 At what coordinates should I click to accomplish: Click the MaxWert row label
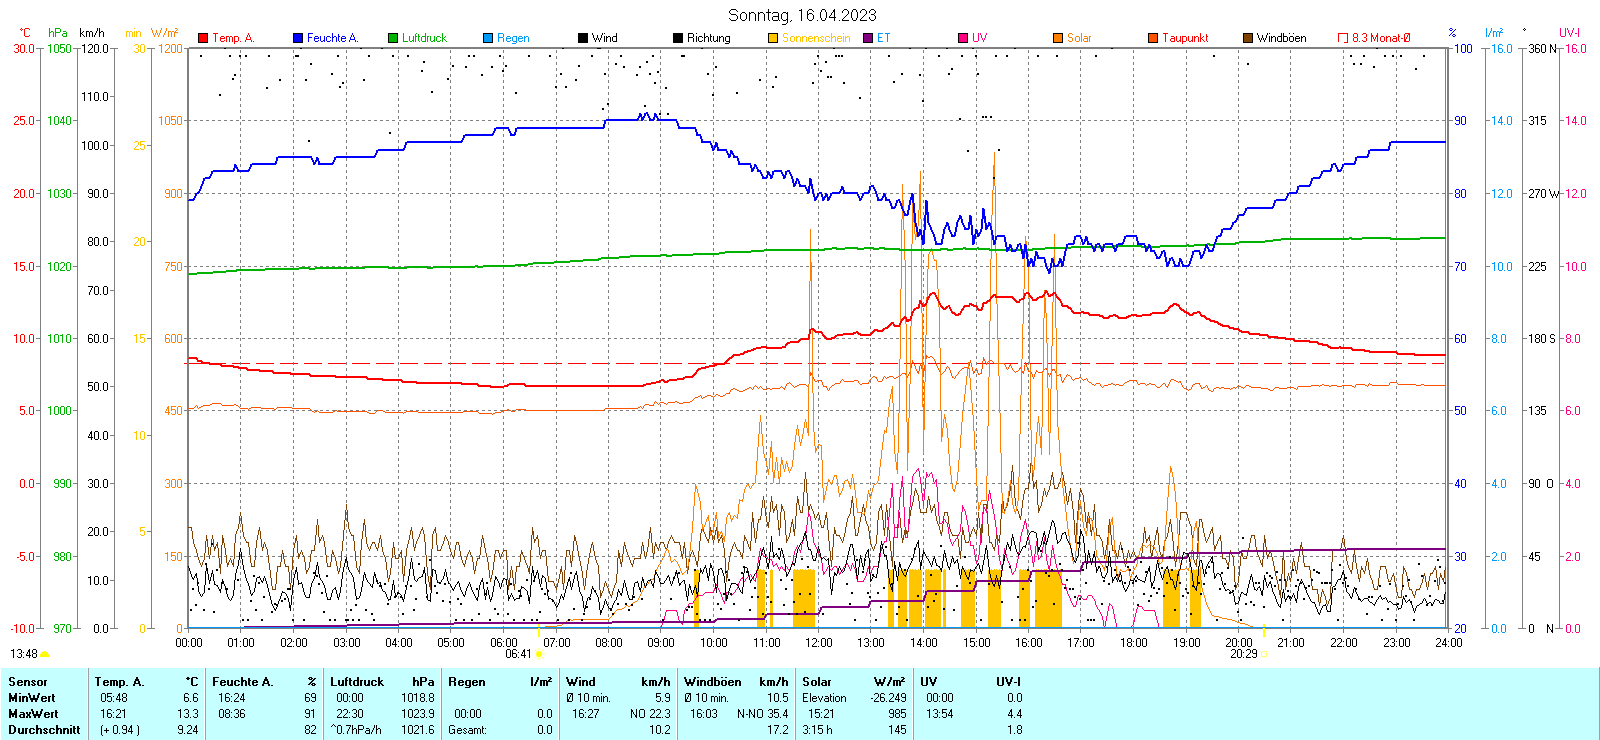click(33, 714)
